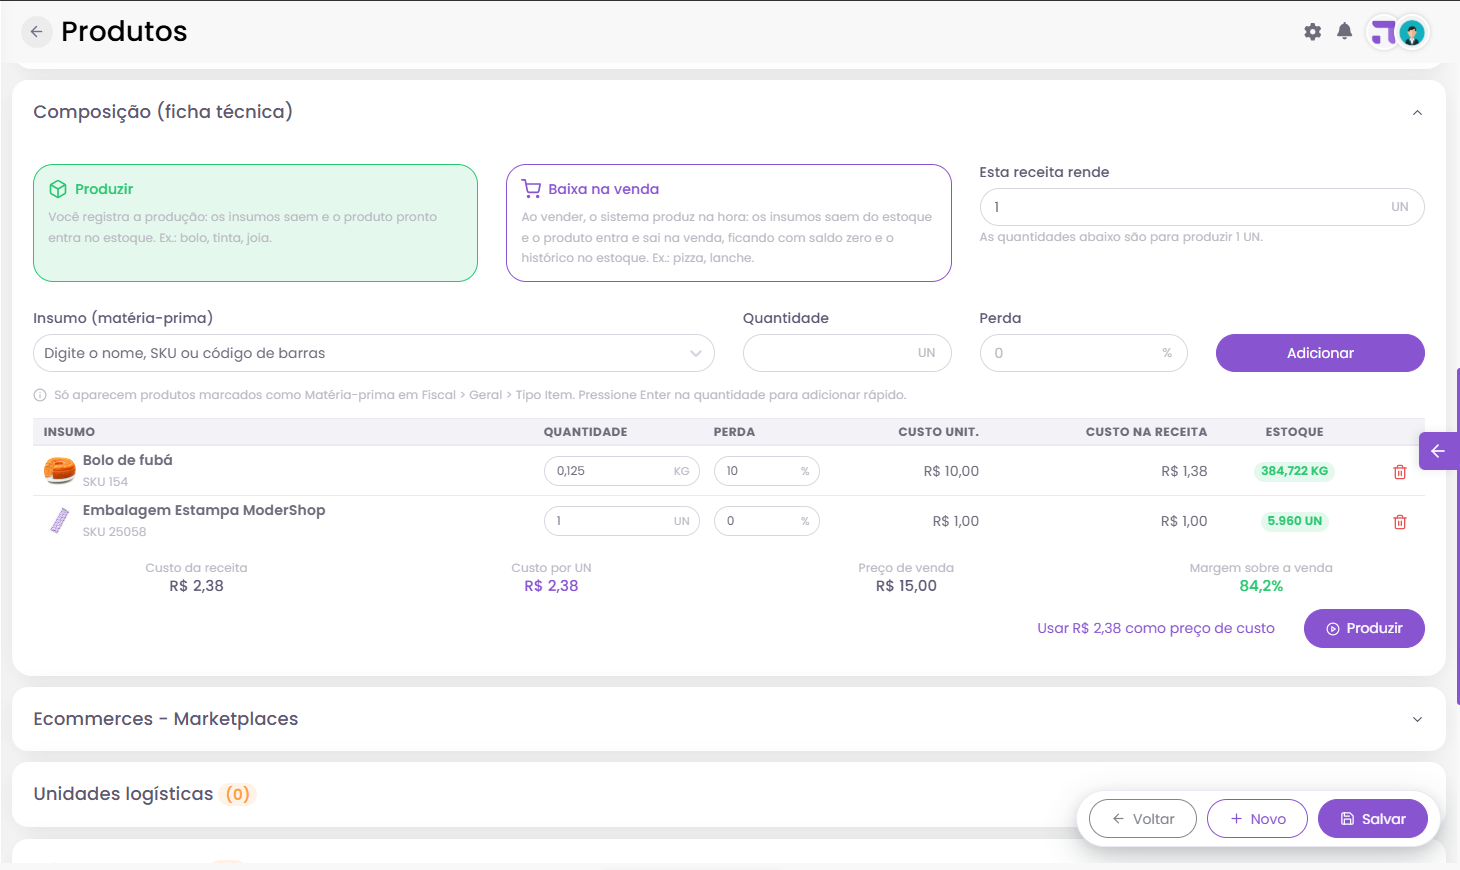The width and height of the screenshot is (1460, 870).
Task: Click the Embalagem Estampa ModerShop thumbnail
Action: 60,520
